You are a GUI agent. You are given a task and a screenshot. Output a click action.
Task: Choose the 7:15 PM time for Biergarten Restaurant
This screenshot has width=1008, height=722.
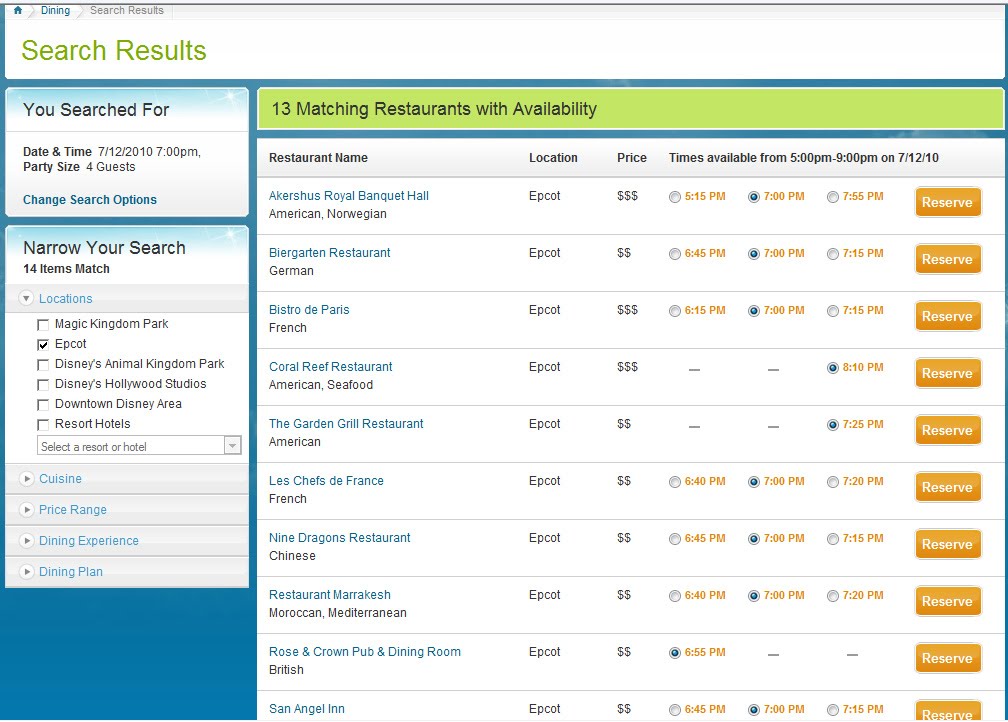831,253
